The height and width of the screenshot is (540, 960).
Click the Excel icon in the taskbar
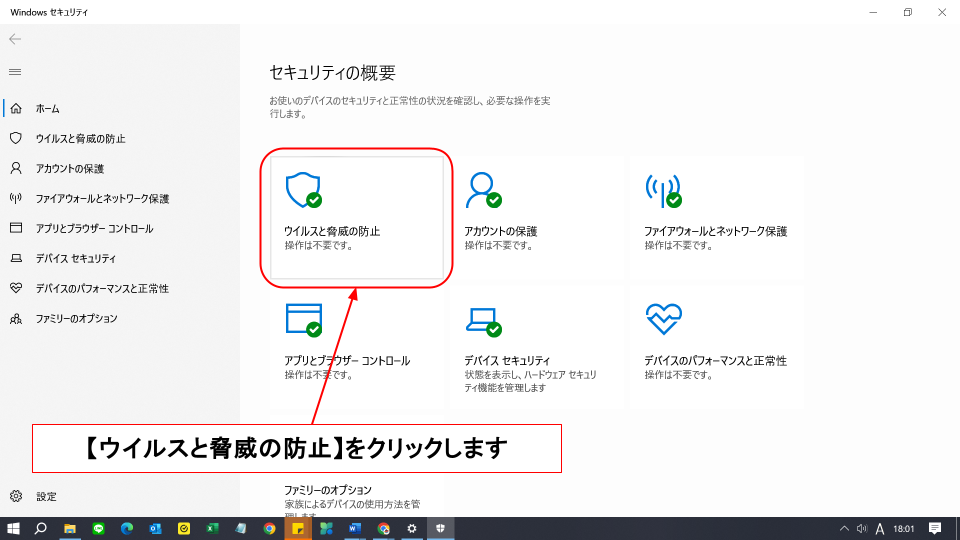coord(212,528)
